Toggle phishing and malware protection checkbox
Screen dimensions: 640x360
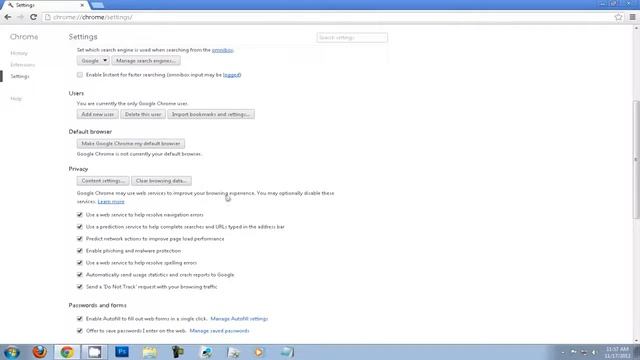tap(80, 251)
